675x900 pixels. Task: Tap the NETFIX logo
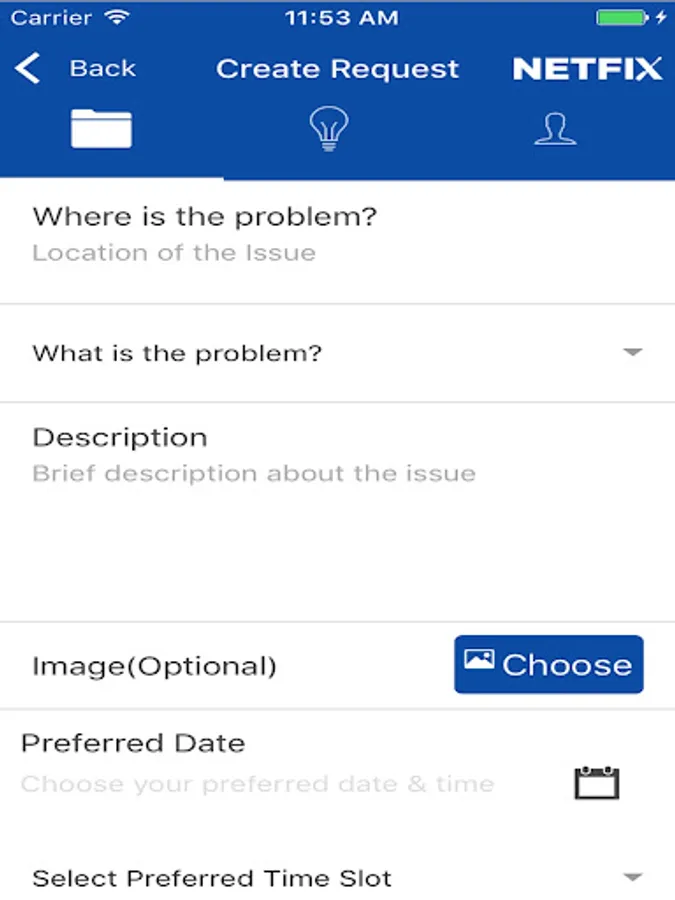(588, 69)
